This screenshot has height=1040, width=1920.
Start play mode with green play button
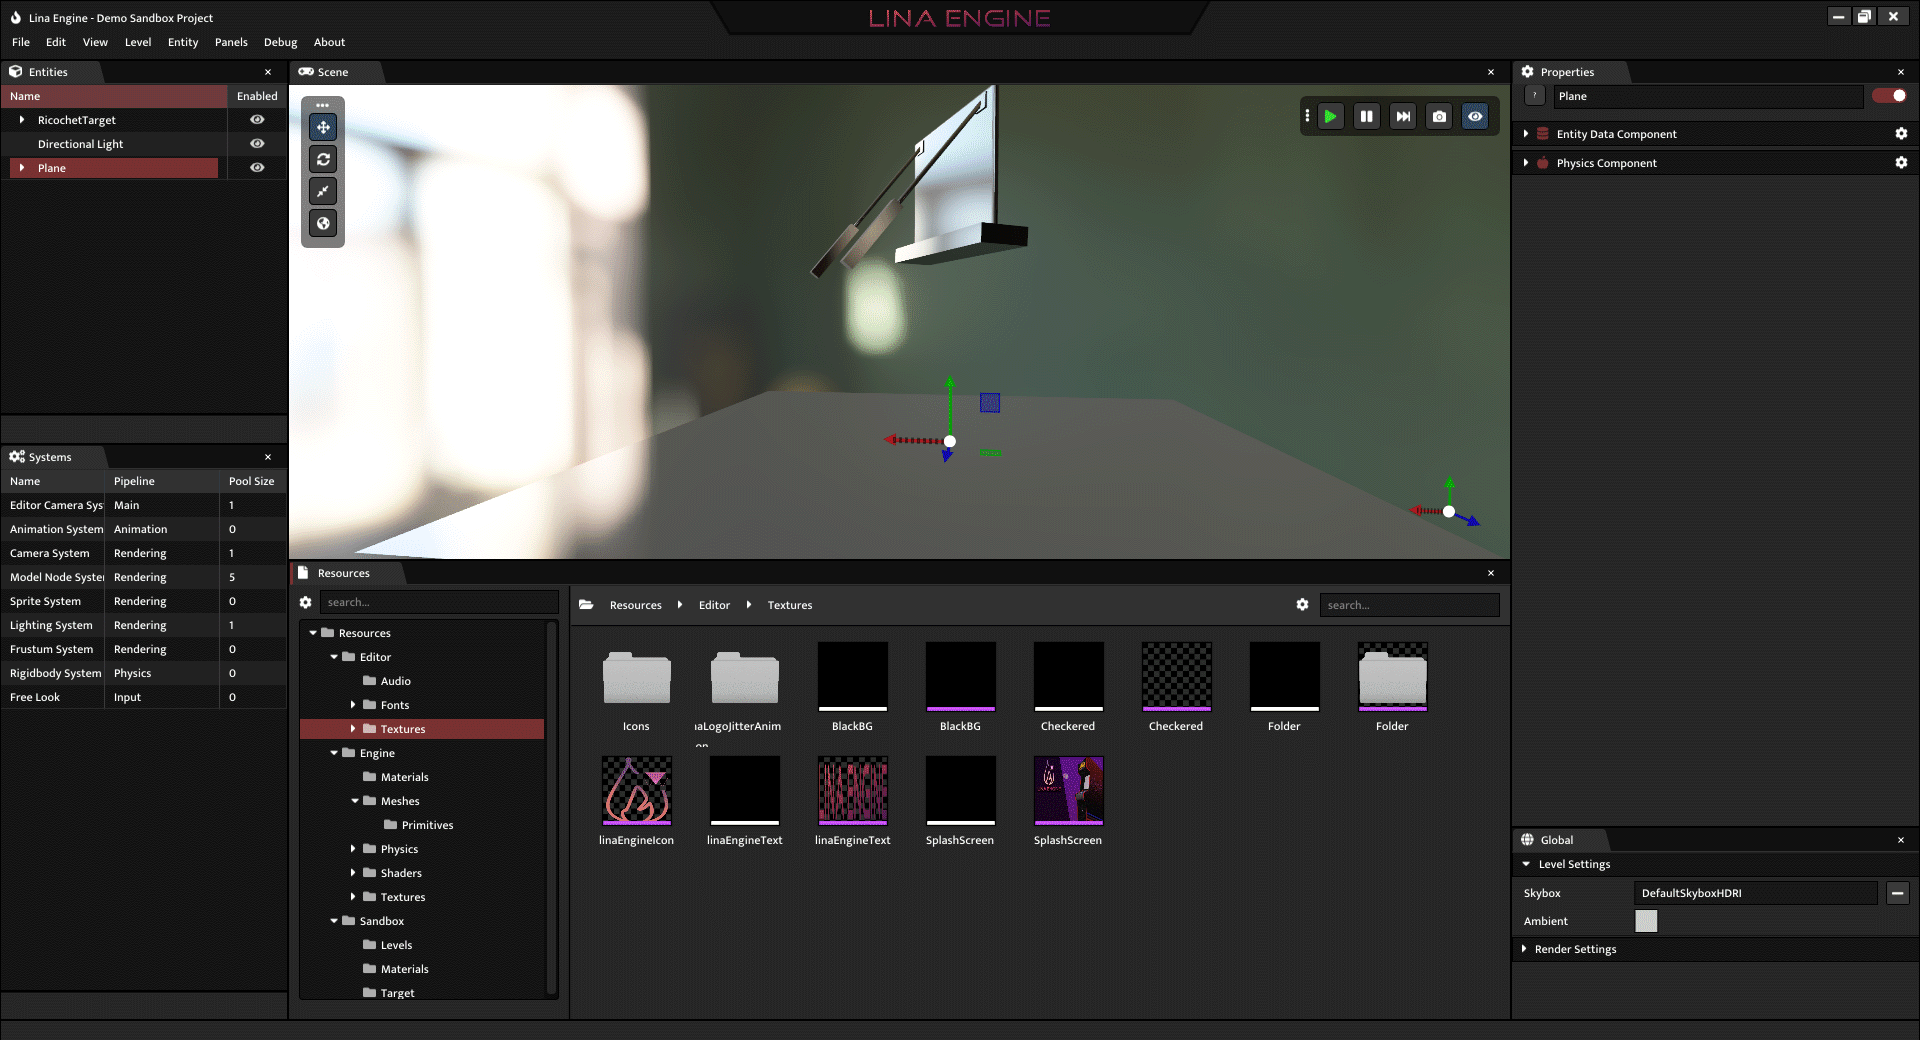[1330, 116]
